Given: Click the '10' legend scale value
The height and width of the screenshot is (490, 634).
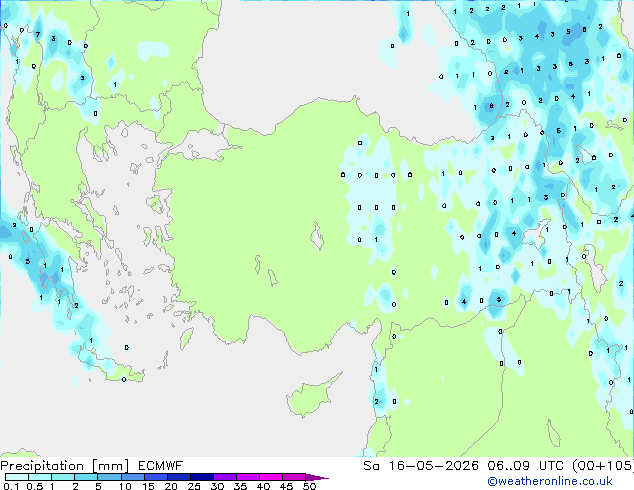Looking at the screenshot, I should point(125,486).
